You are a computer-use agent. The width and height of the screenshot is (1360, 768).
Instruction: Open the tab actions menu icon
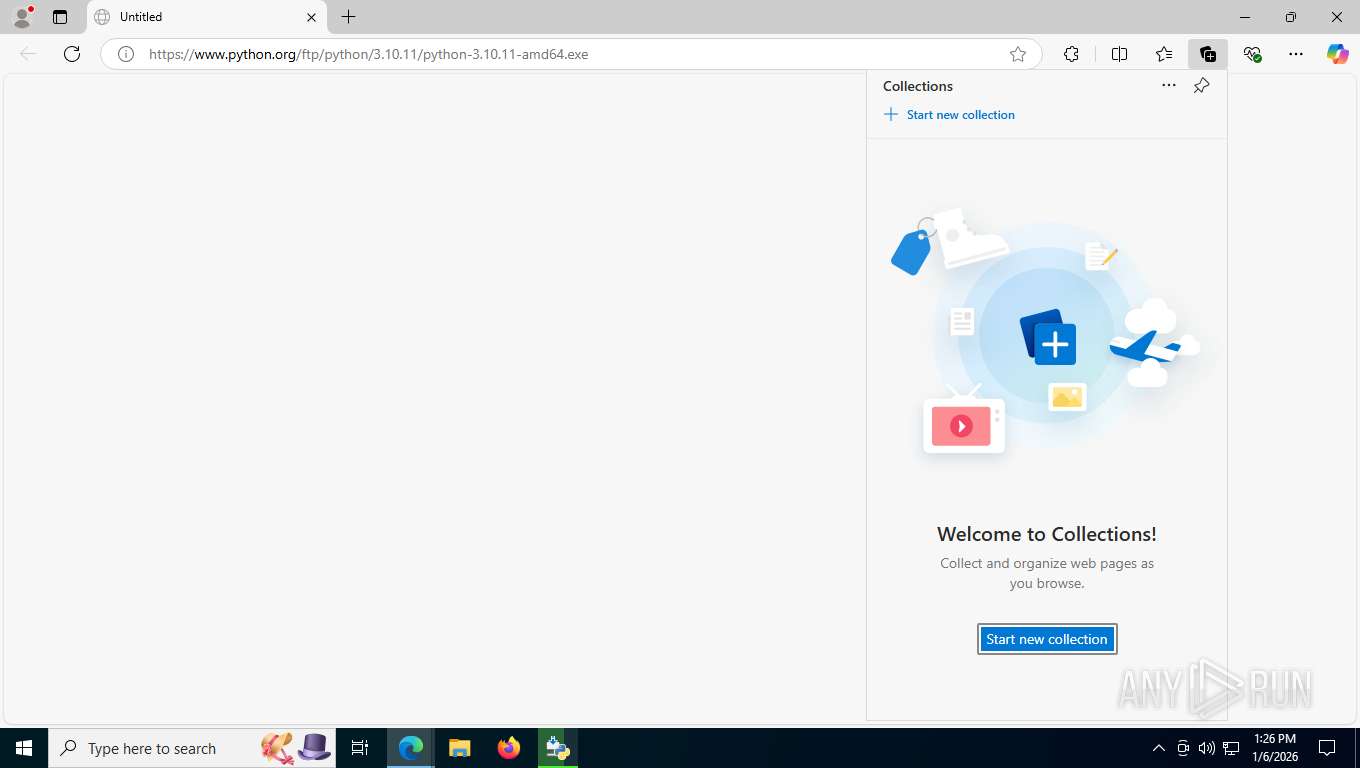point(60,17)
